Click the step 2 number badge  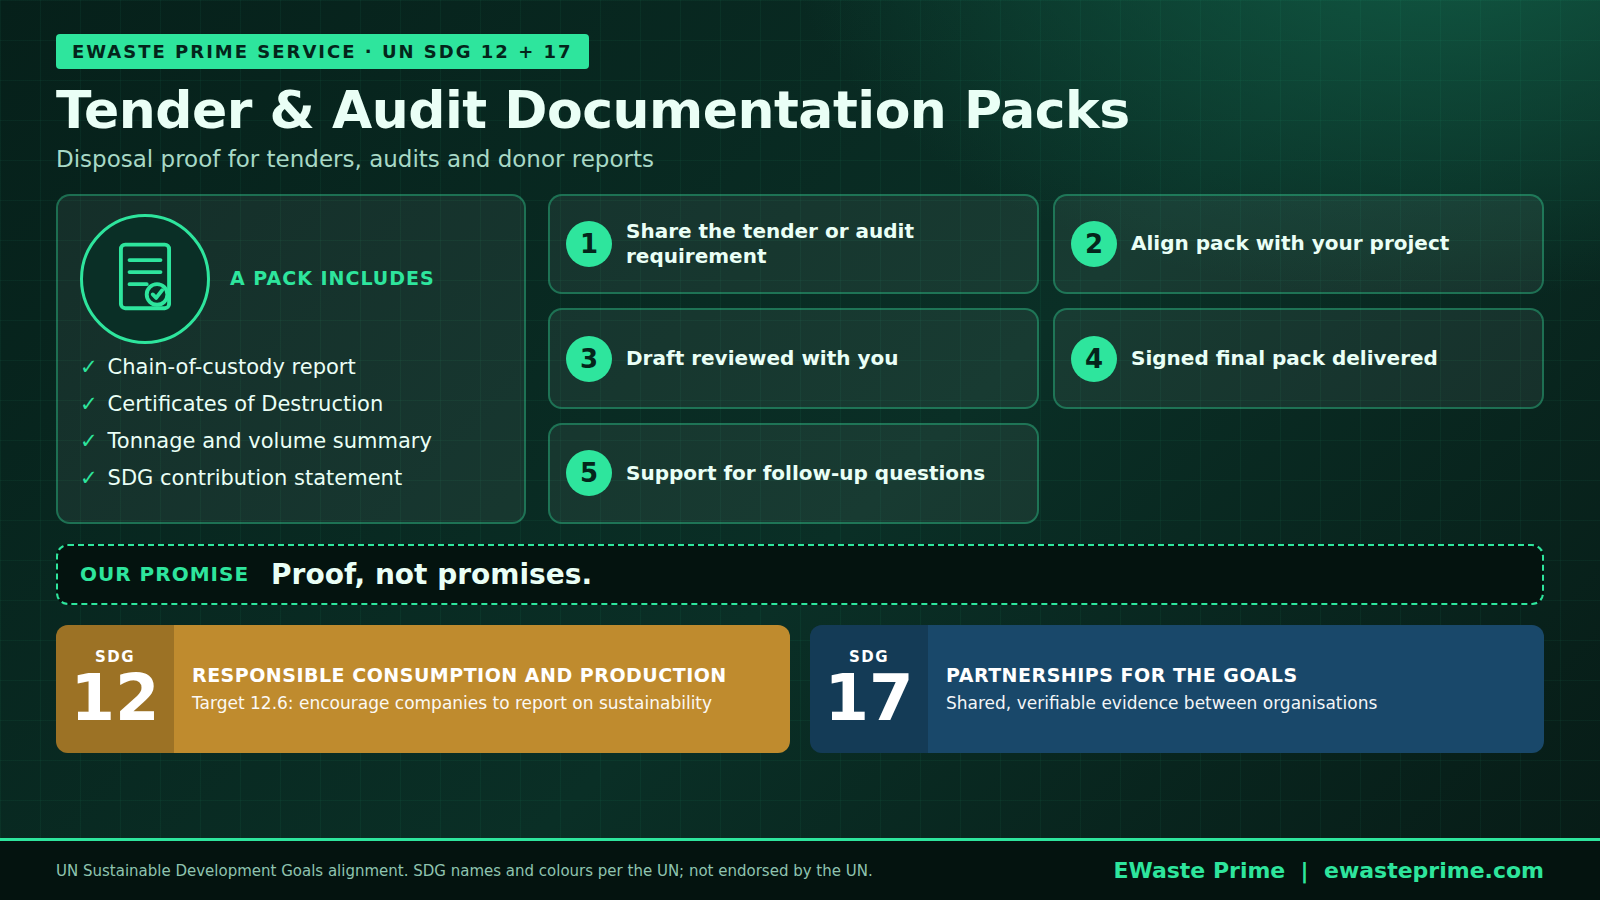pos(1094,244)
